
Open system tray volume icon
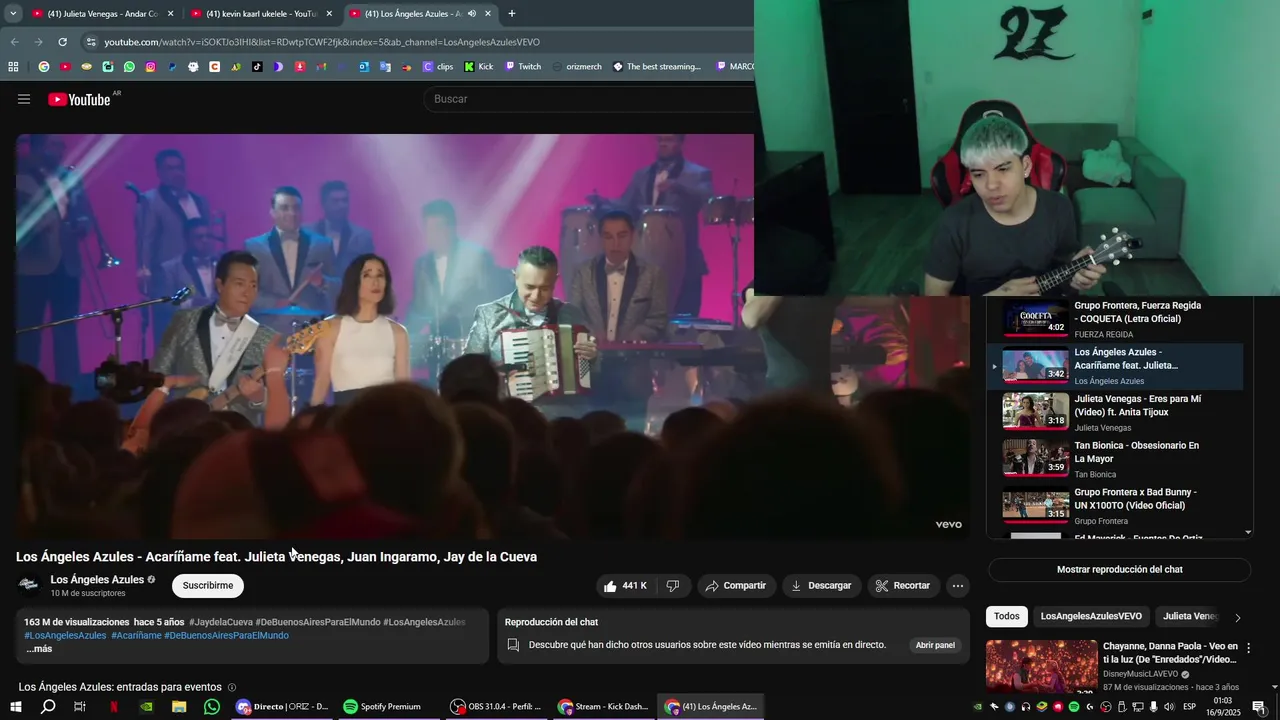tap(1169, 707)
